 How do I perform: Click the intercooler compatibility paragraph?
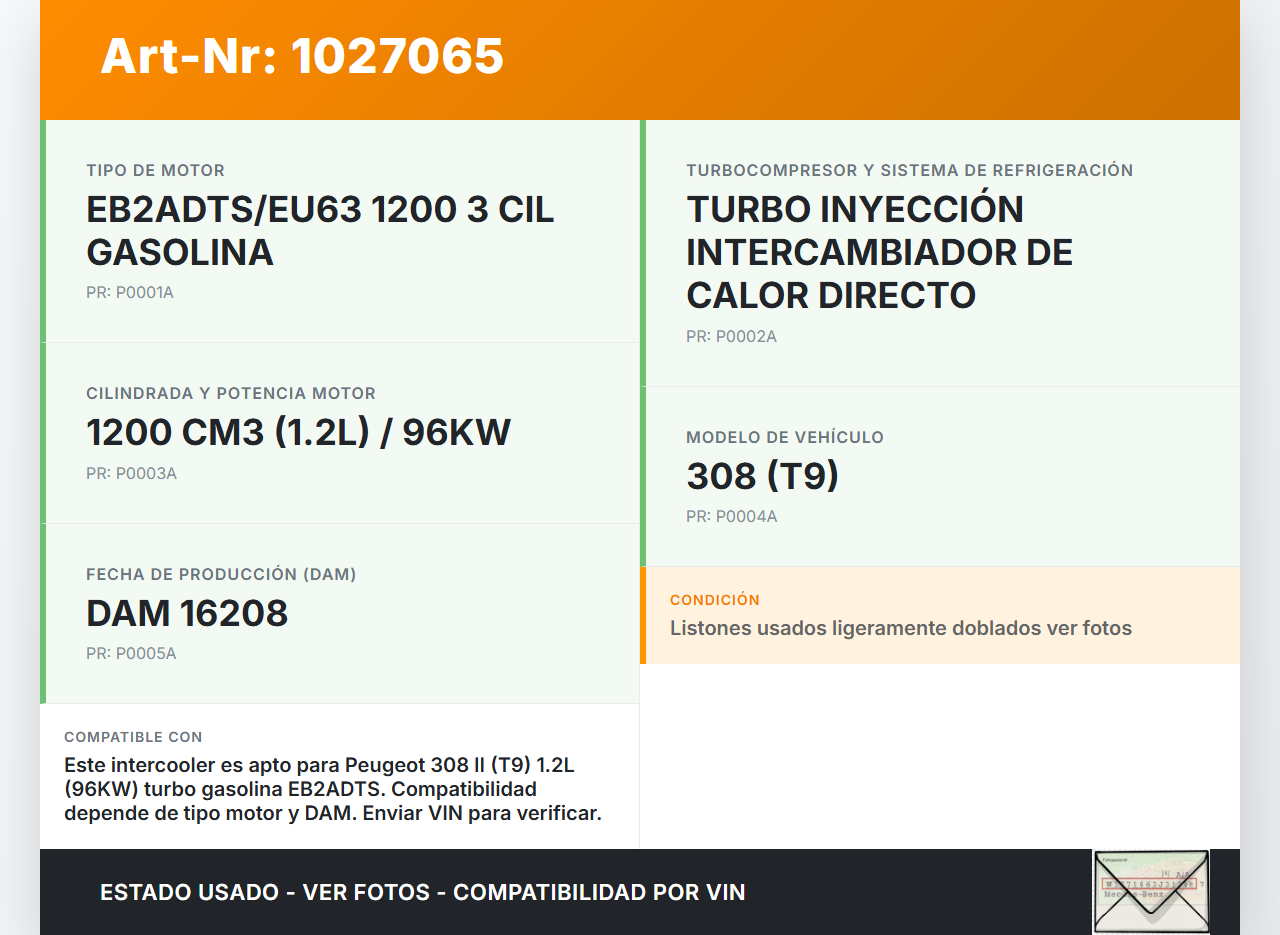click(x=332, y=789)
